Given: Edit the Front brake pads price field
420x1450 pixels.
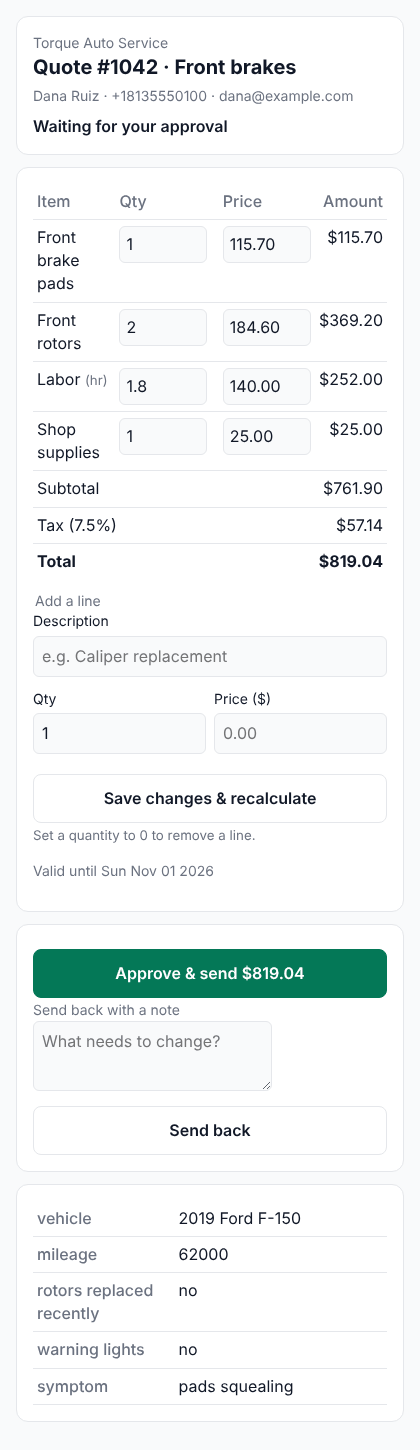Looking at the screenshot, I should click(267, 244).
